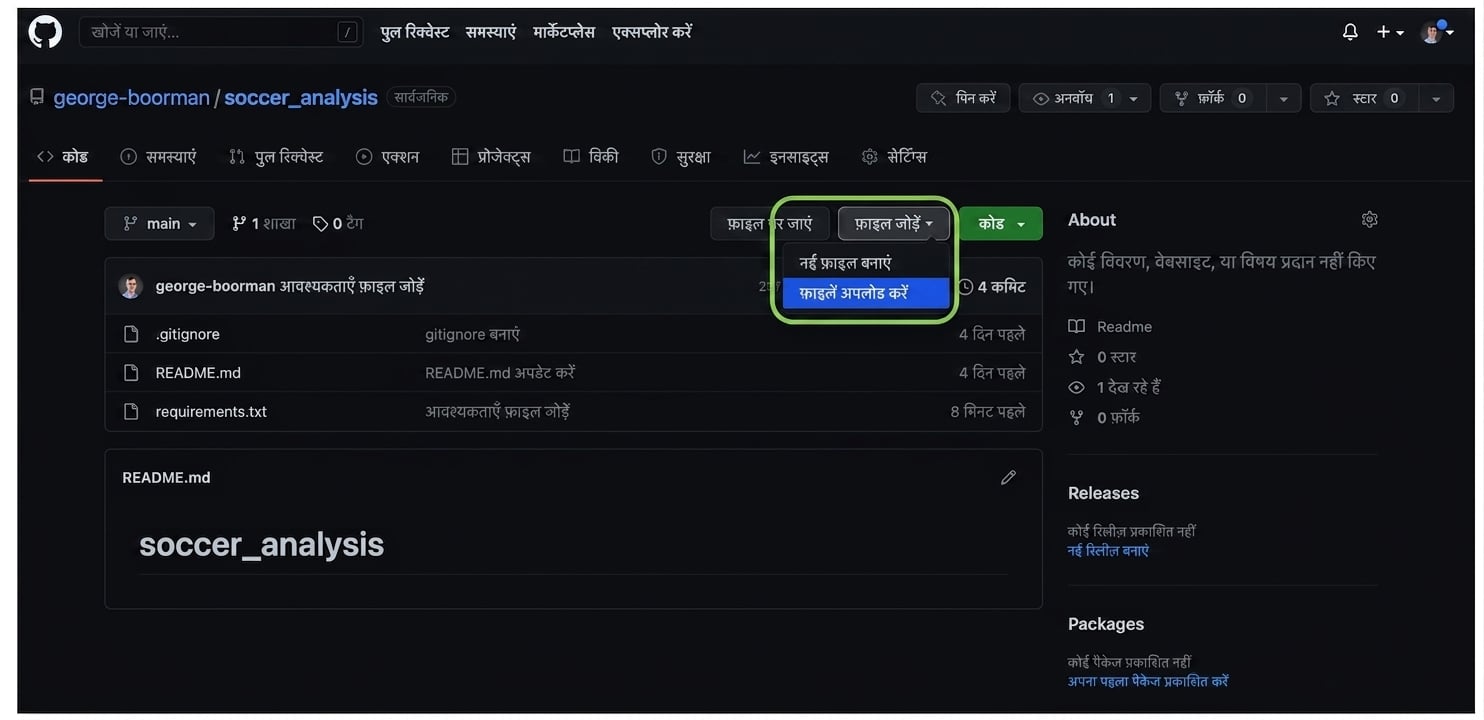The image size is (1484, 720).
Task: Open README.md अपडेट करें commit message
Action: point(500,373)
